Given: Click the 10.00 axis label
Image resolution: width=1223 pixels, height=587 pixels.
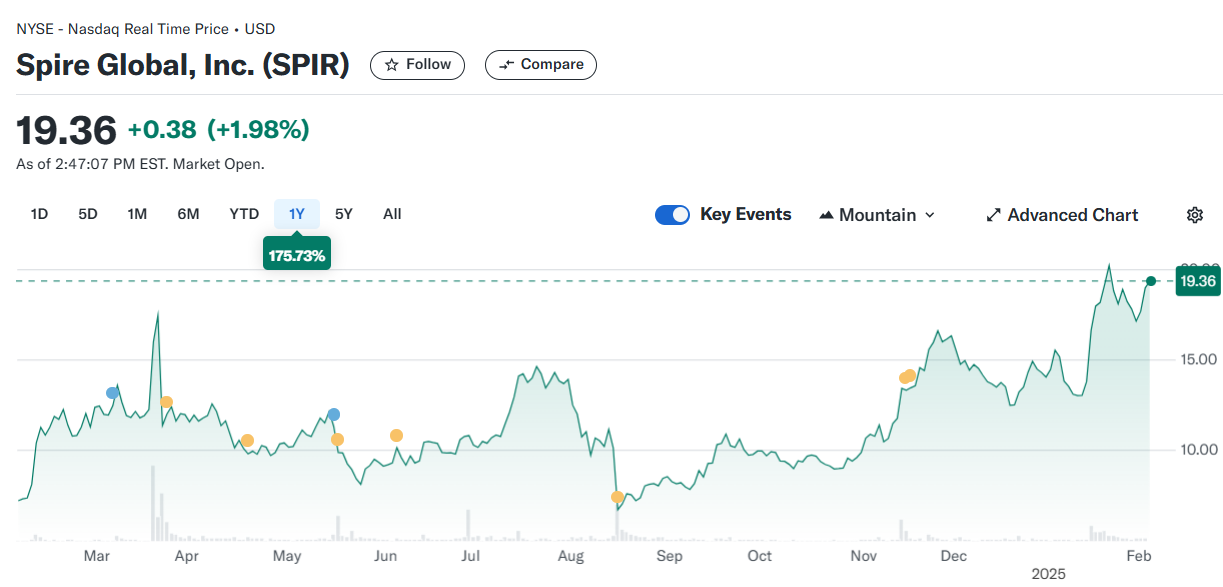Looking at the screenshot, I should click(1198, 450).
